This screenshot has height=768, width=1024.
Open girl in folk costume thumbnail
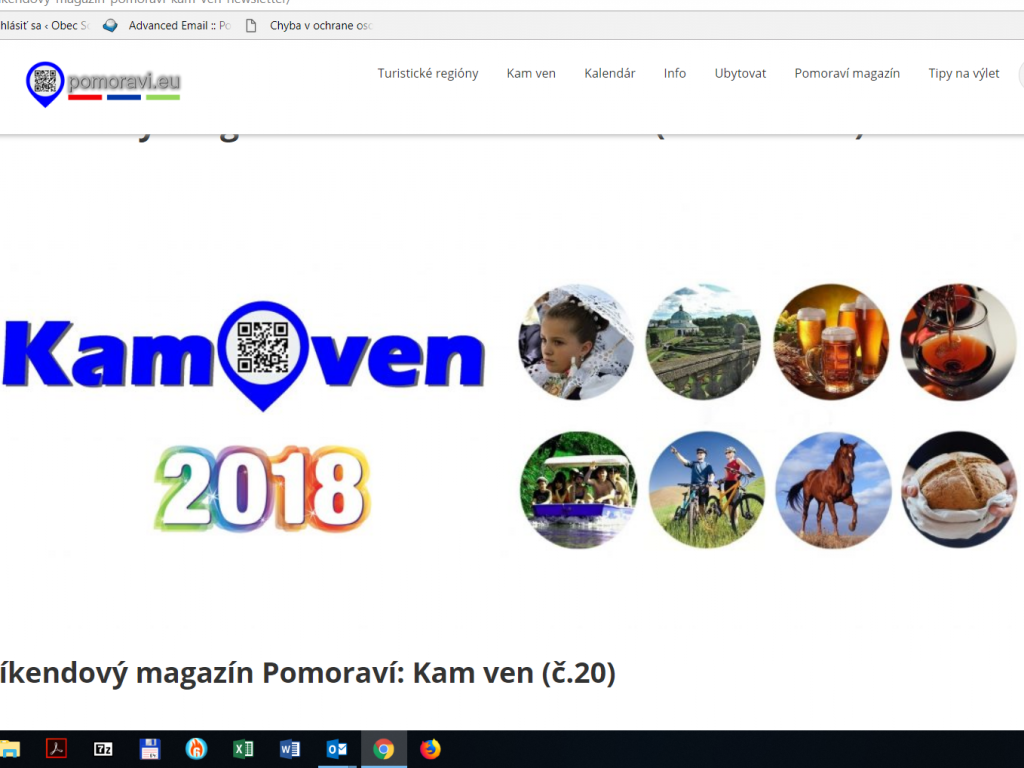pyautogui.click(x=576, y=342)
